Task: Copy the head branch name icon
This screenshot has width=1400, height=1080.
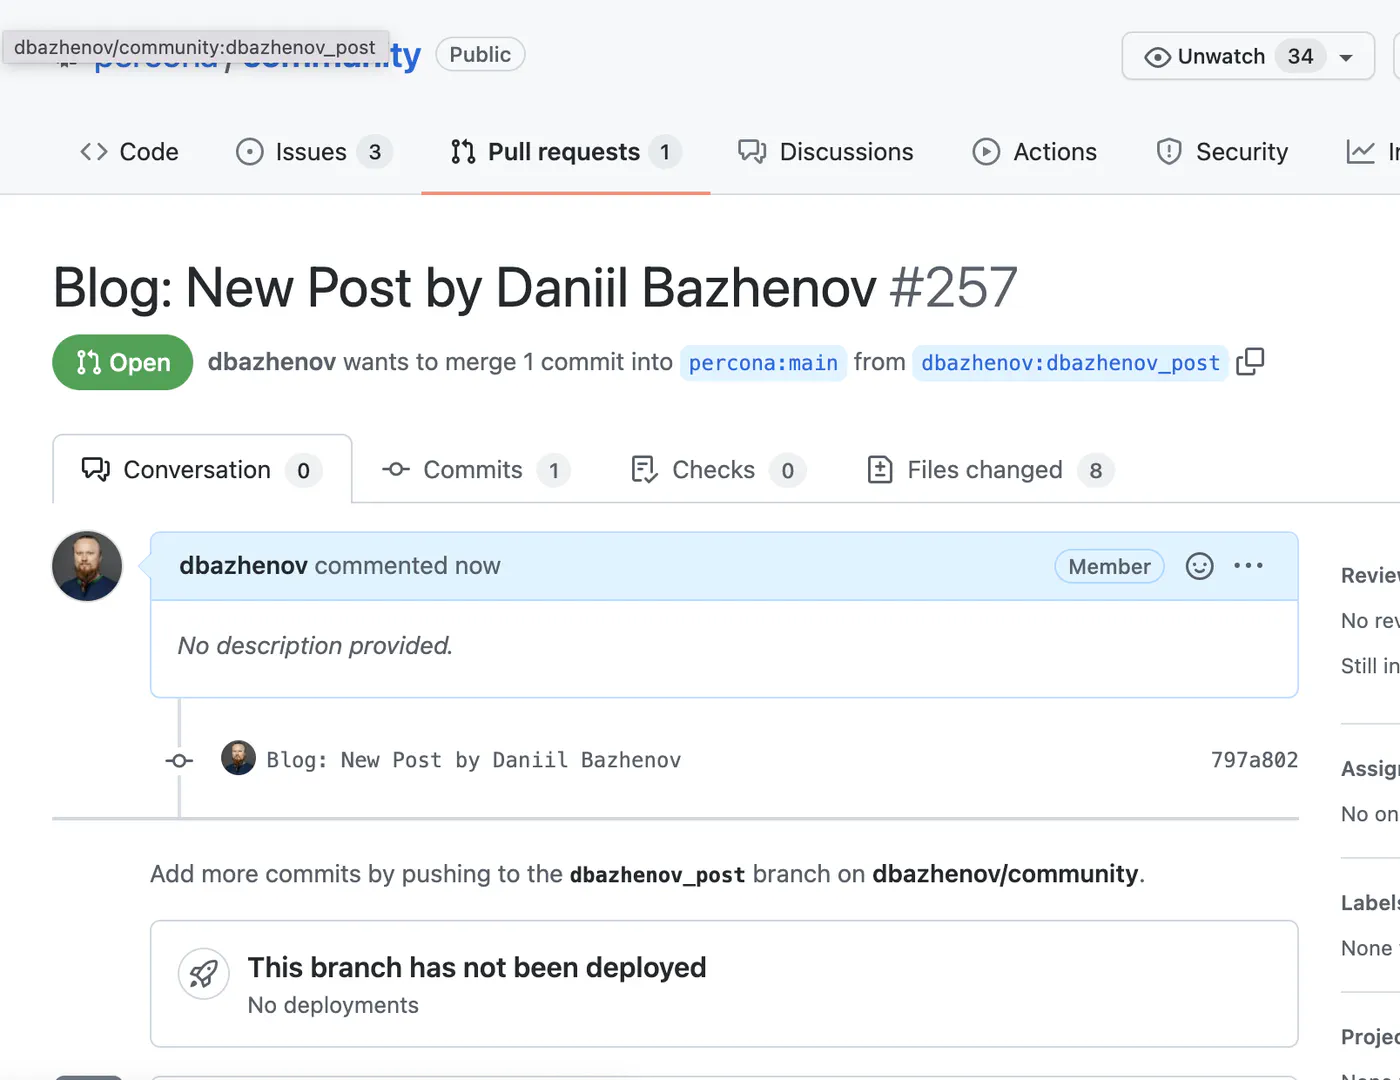Action: 1250,362
